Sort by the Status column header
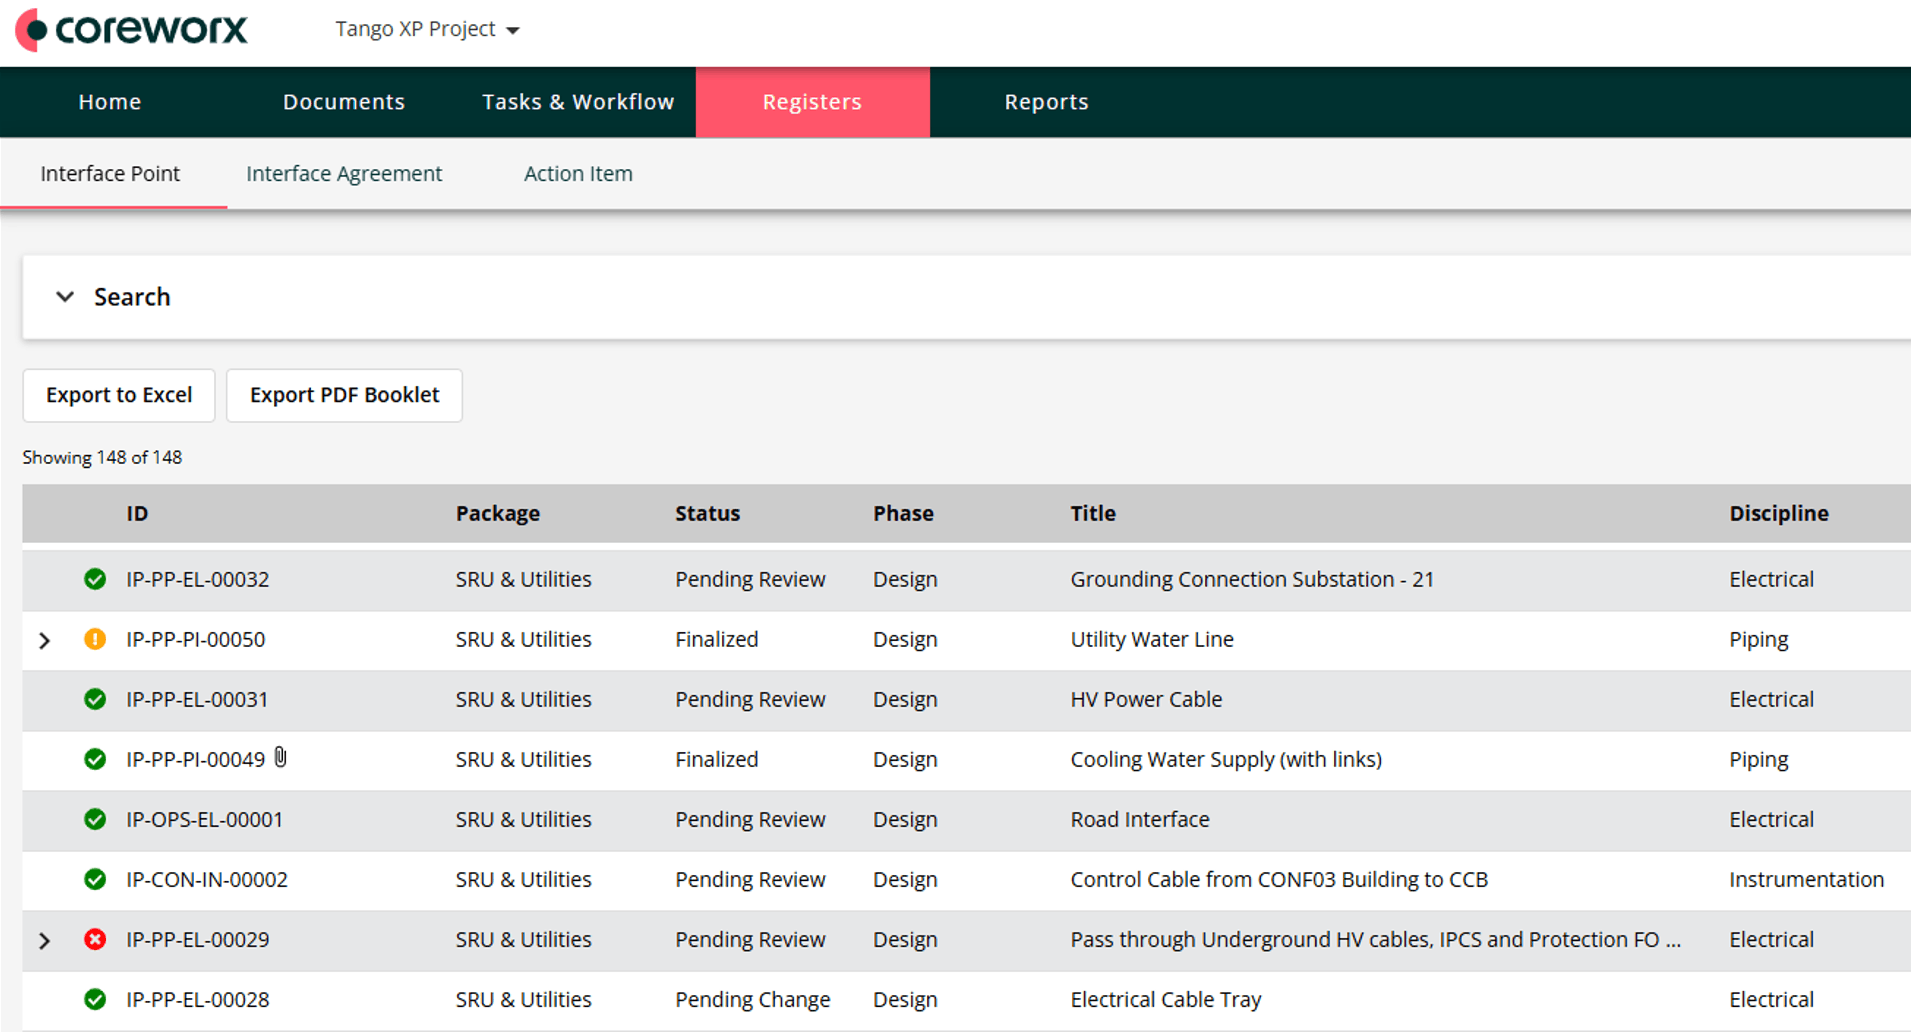 pos(707,513)
